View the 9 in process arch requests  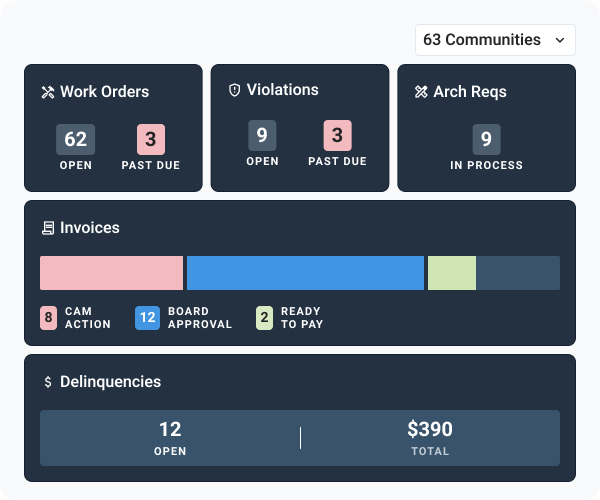tap(486, 139)
